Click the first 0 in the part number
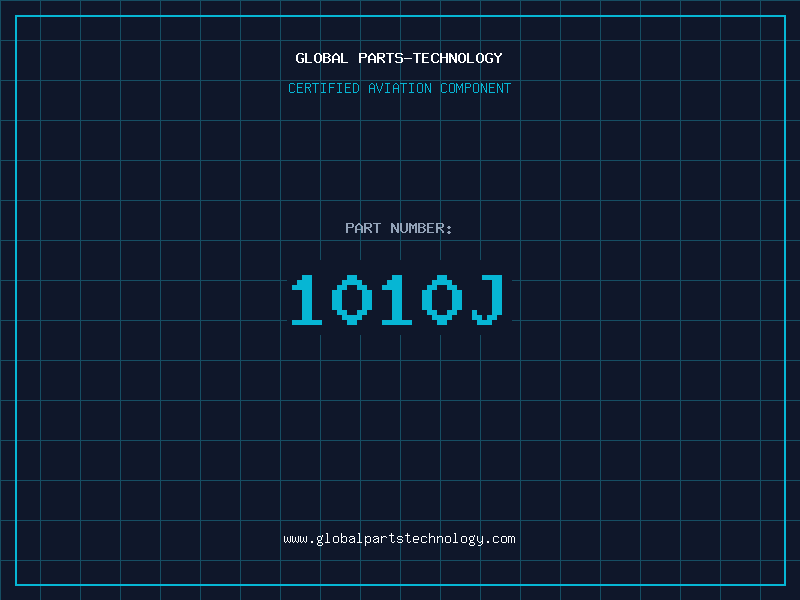Viewport: 800px width, 600px height. 352,301
